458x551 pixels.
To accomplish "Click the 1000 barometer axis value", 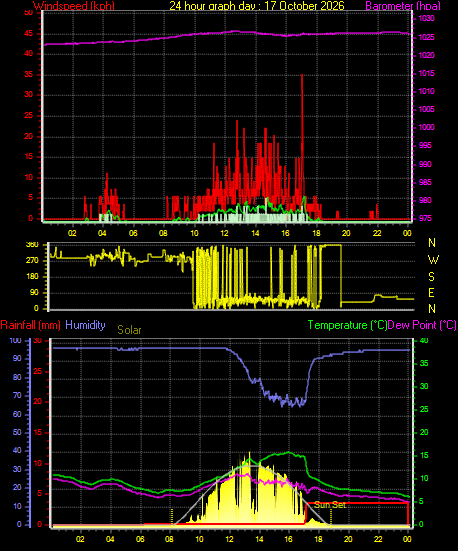I will pos(426,128).
